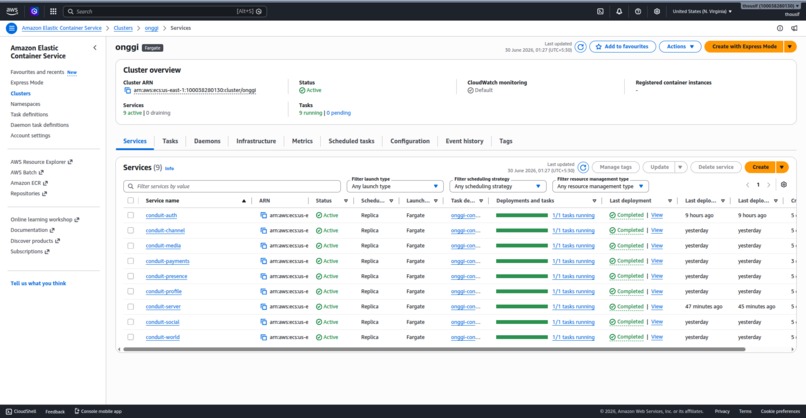Check the conduit-world service row
Image resolution: width=806 pixels, height=418 pixels.
click(131, 337)
